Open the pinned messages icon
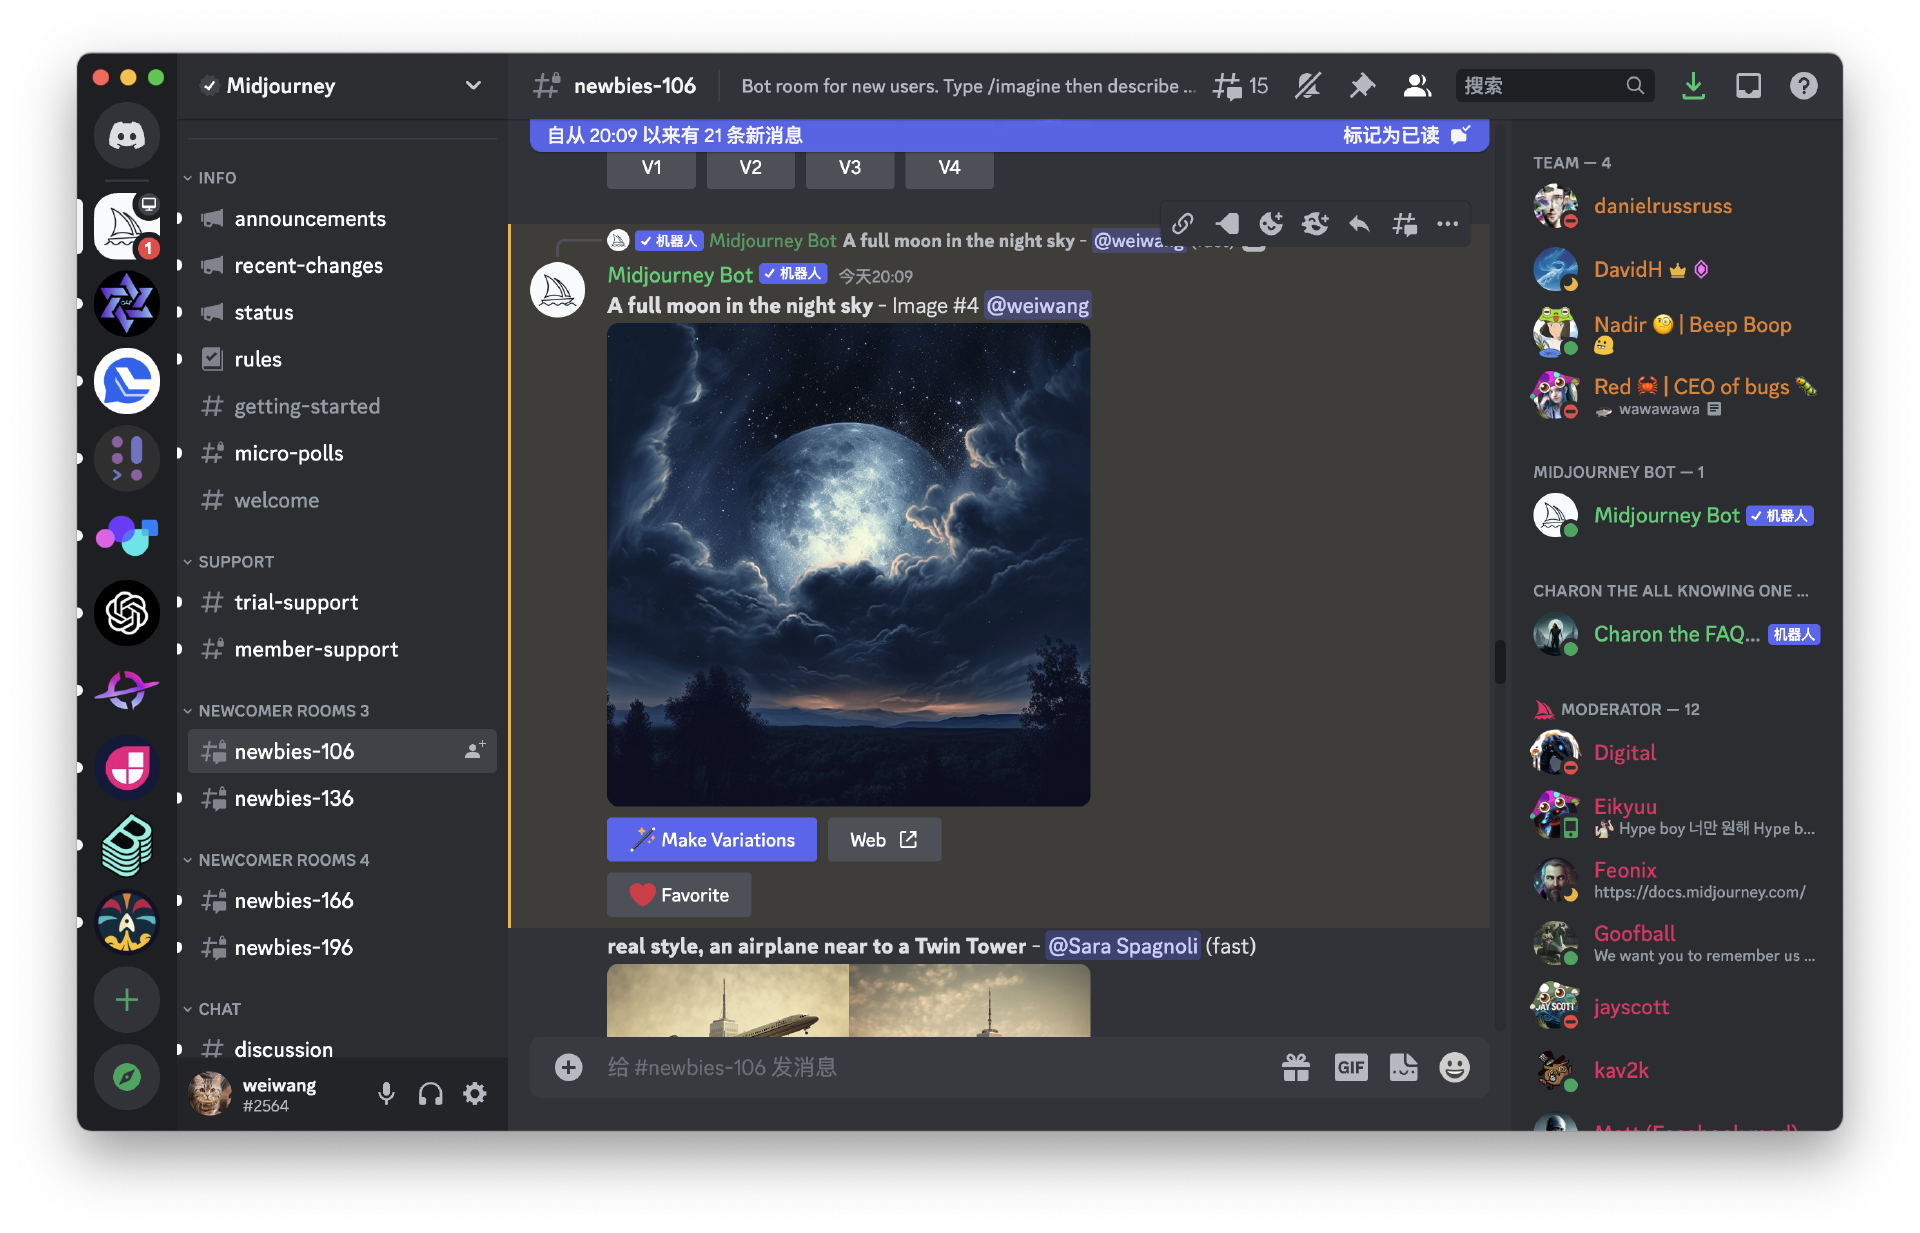Screen dimensions: 1920x1233 coord(1362,86)
